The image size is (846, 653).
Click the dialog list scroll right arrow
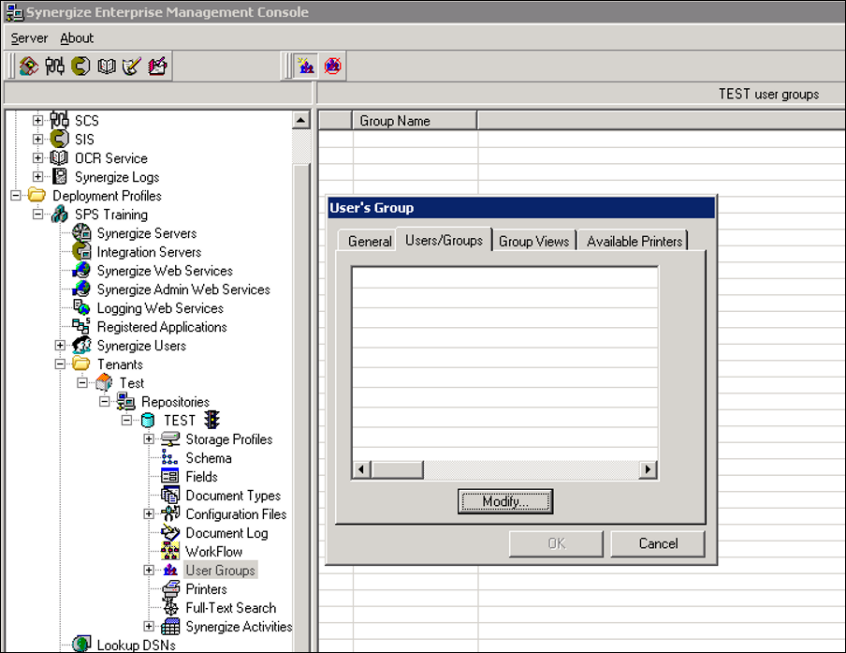648,470
